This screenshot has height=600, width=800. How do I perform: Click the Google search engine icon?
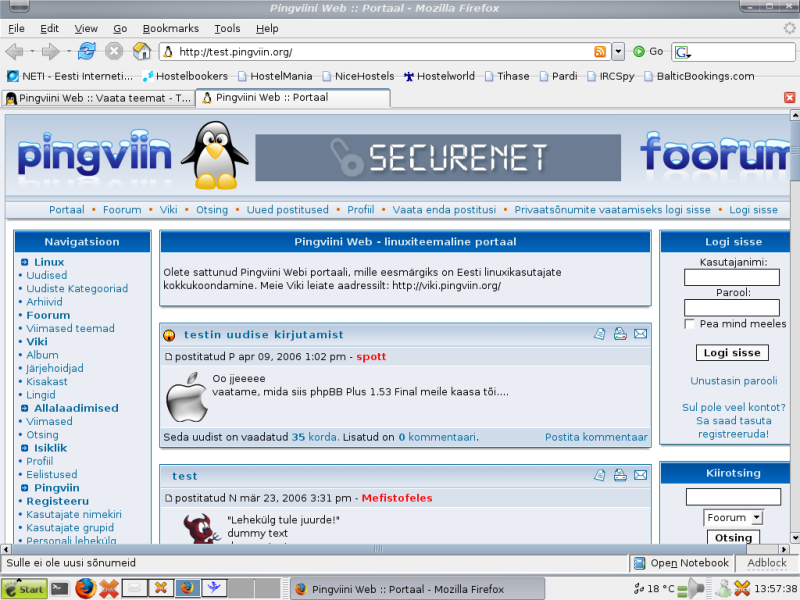click(682, 52)
